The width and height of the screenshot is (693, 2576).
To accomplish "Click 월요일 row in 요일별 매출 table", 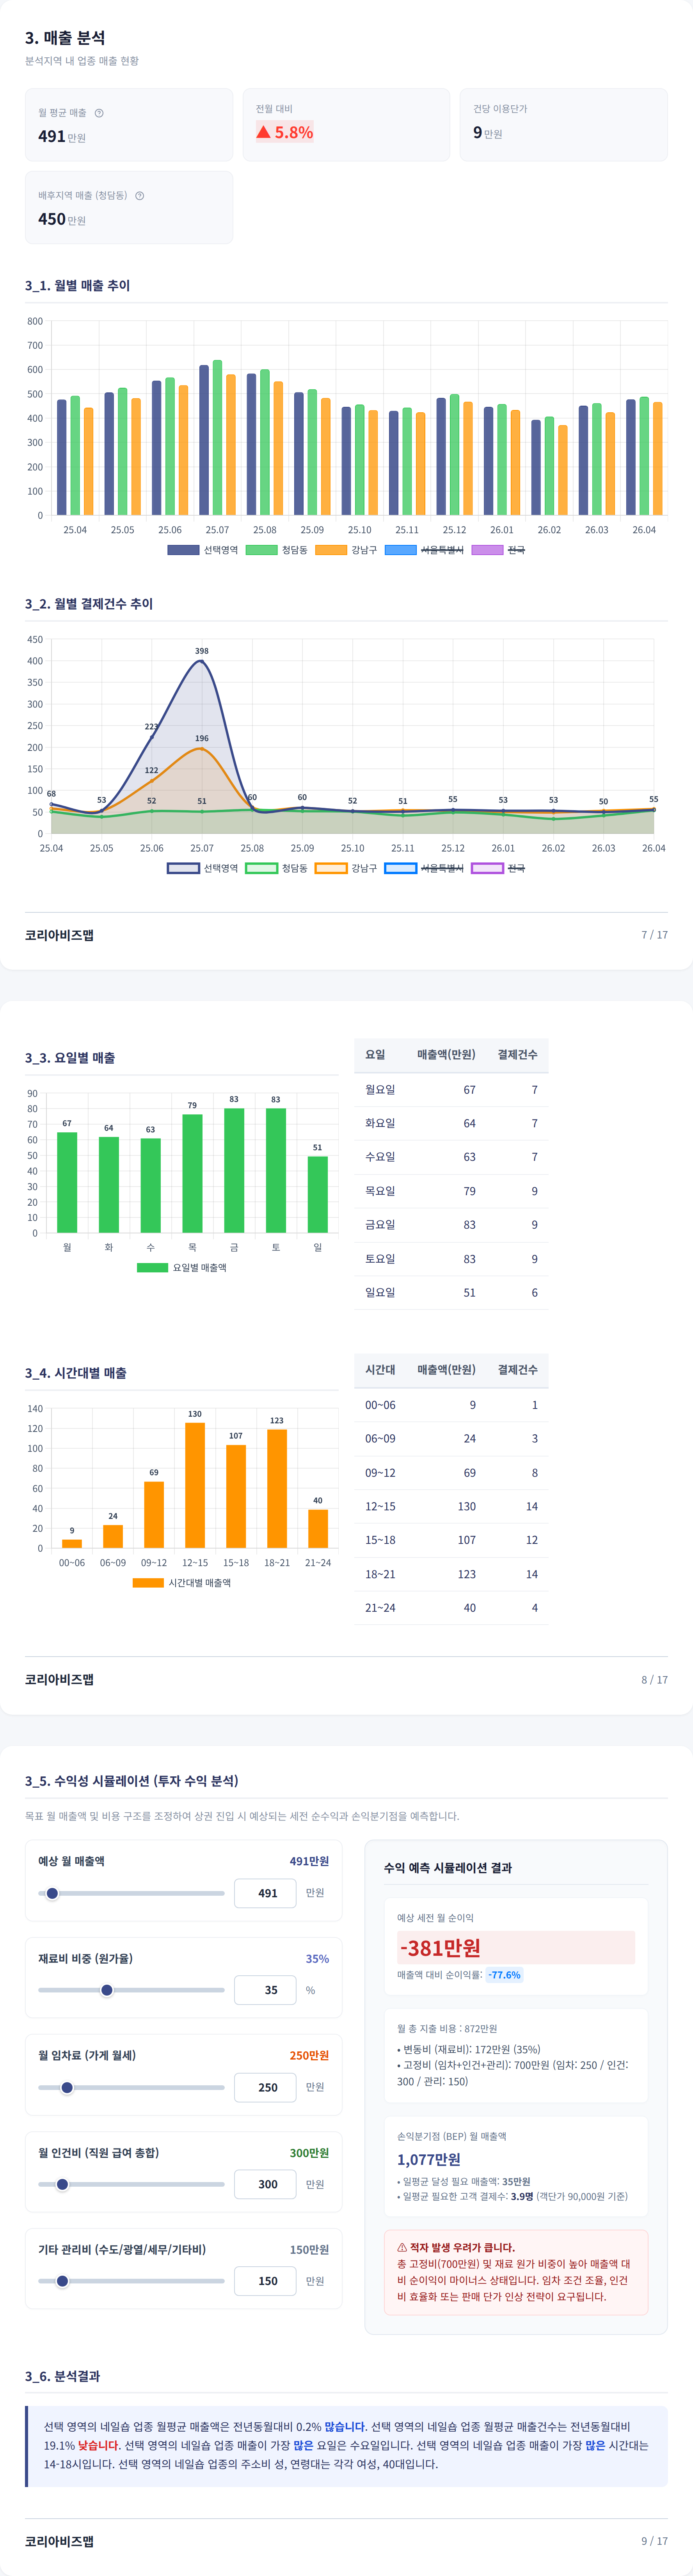I will point(451,1090).
